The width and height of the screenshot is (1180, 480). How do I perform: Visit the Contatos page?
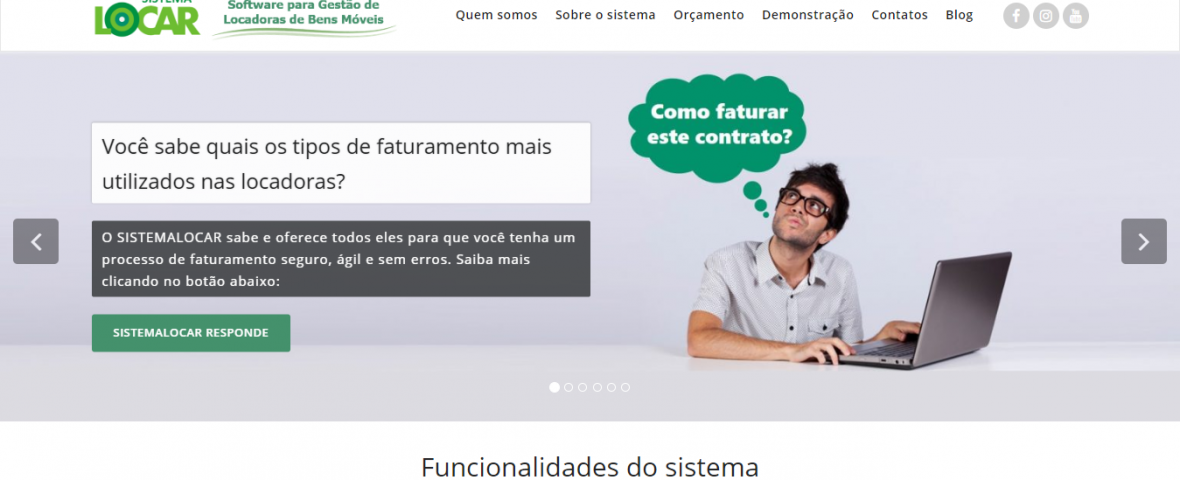point(899,15)
